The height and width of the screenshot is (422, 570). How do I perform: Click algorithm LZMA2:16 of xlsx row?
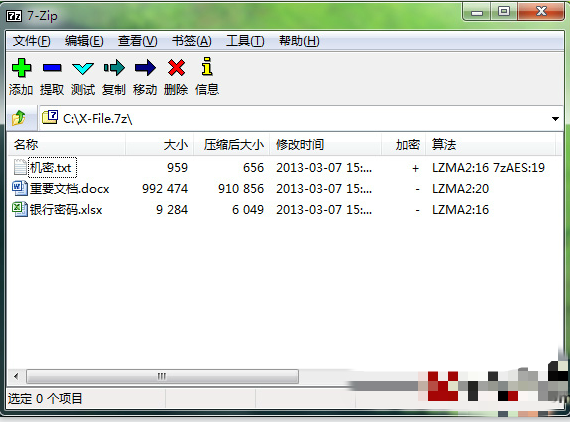click(461, 210)
